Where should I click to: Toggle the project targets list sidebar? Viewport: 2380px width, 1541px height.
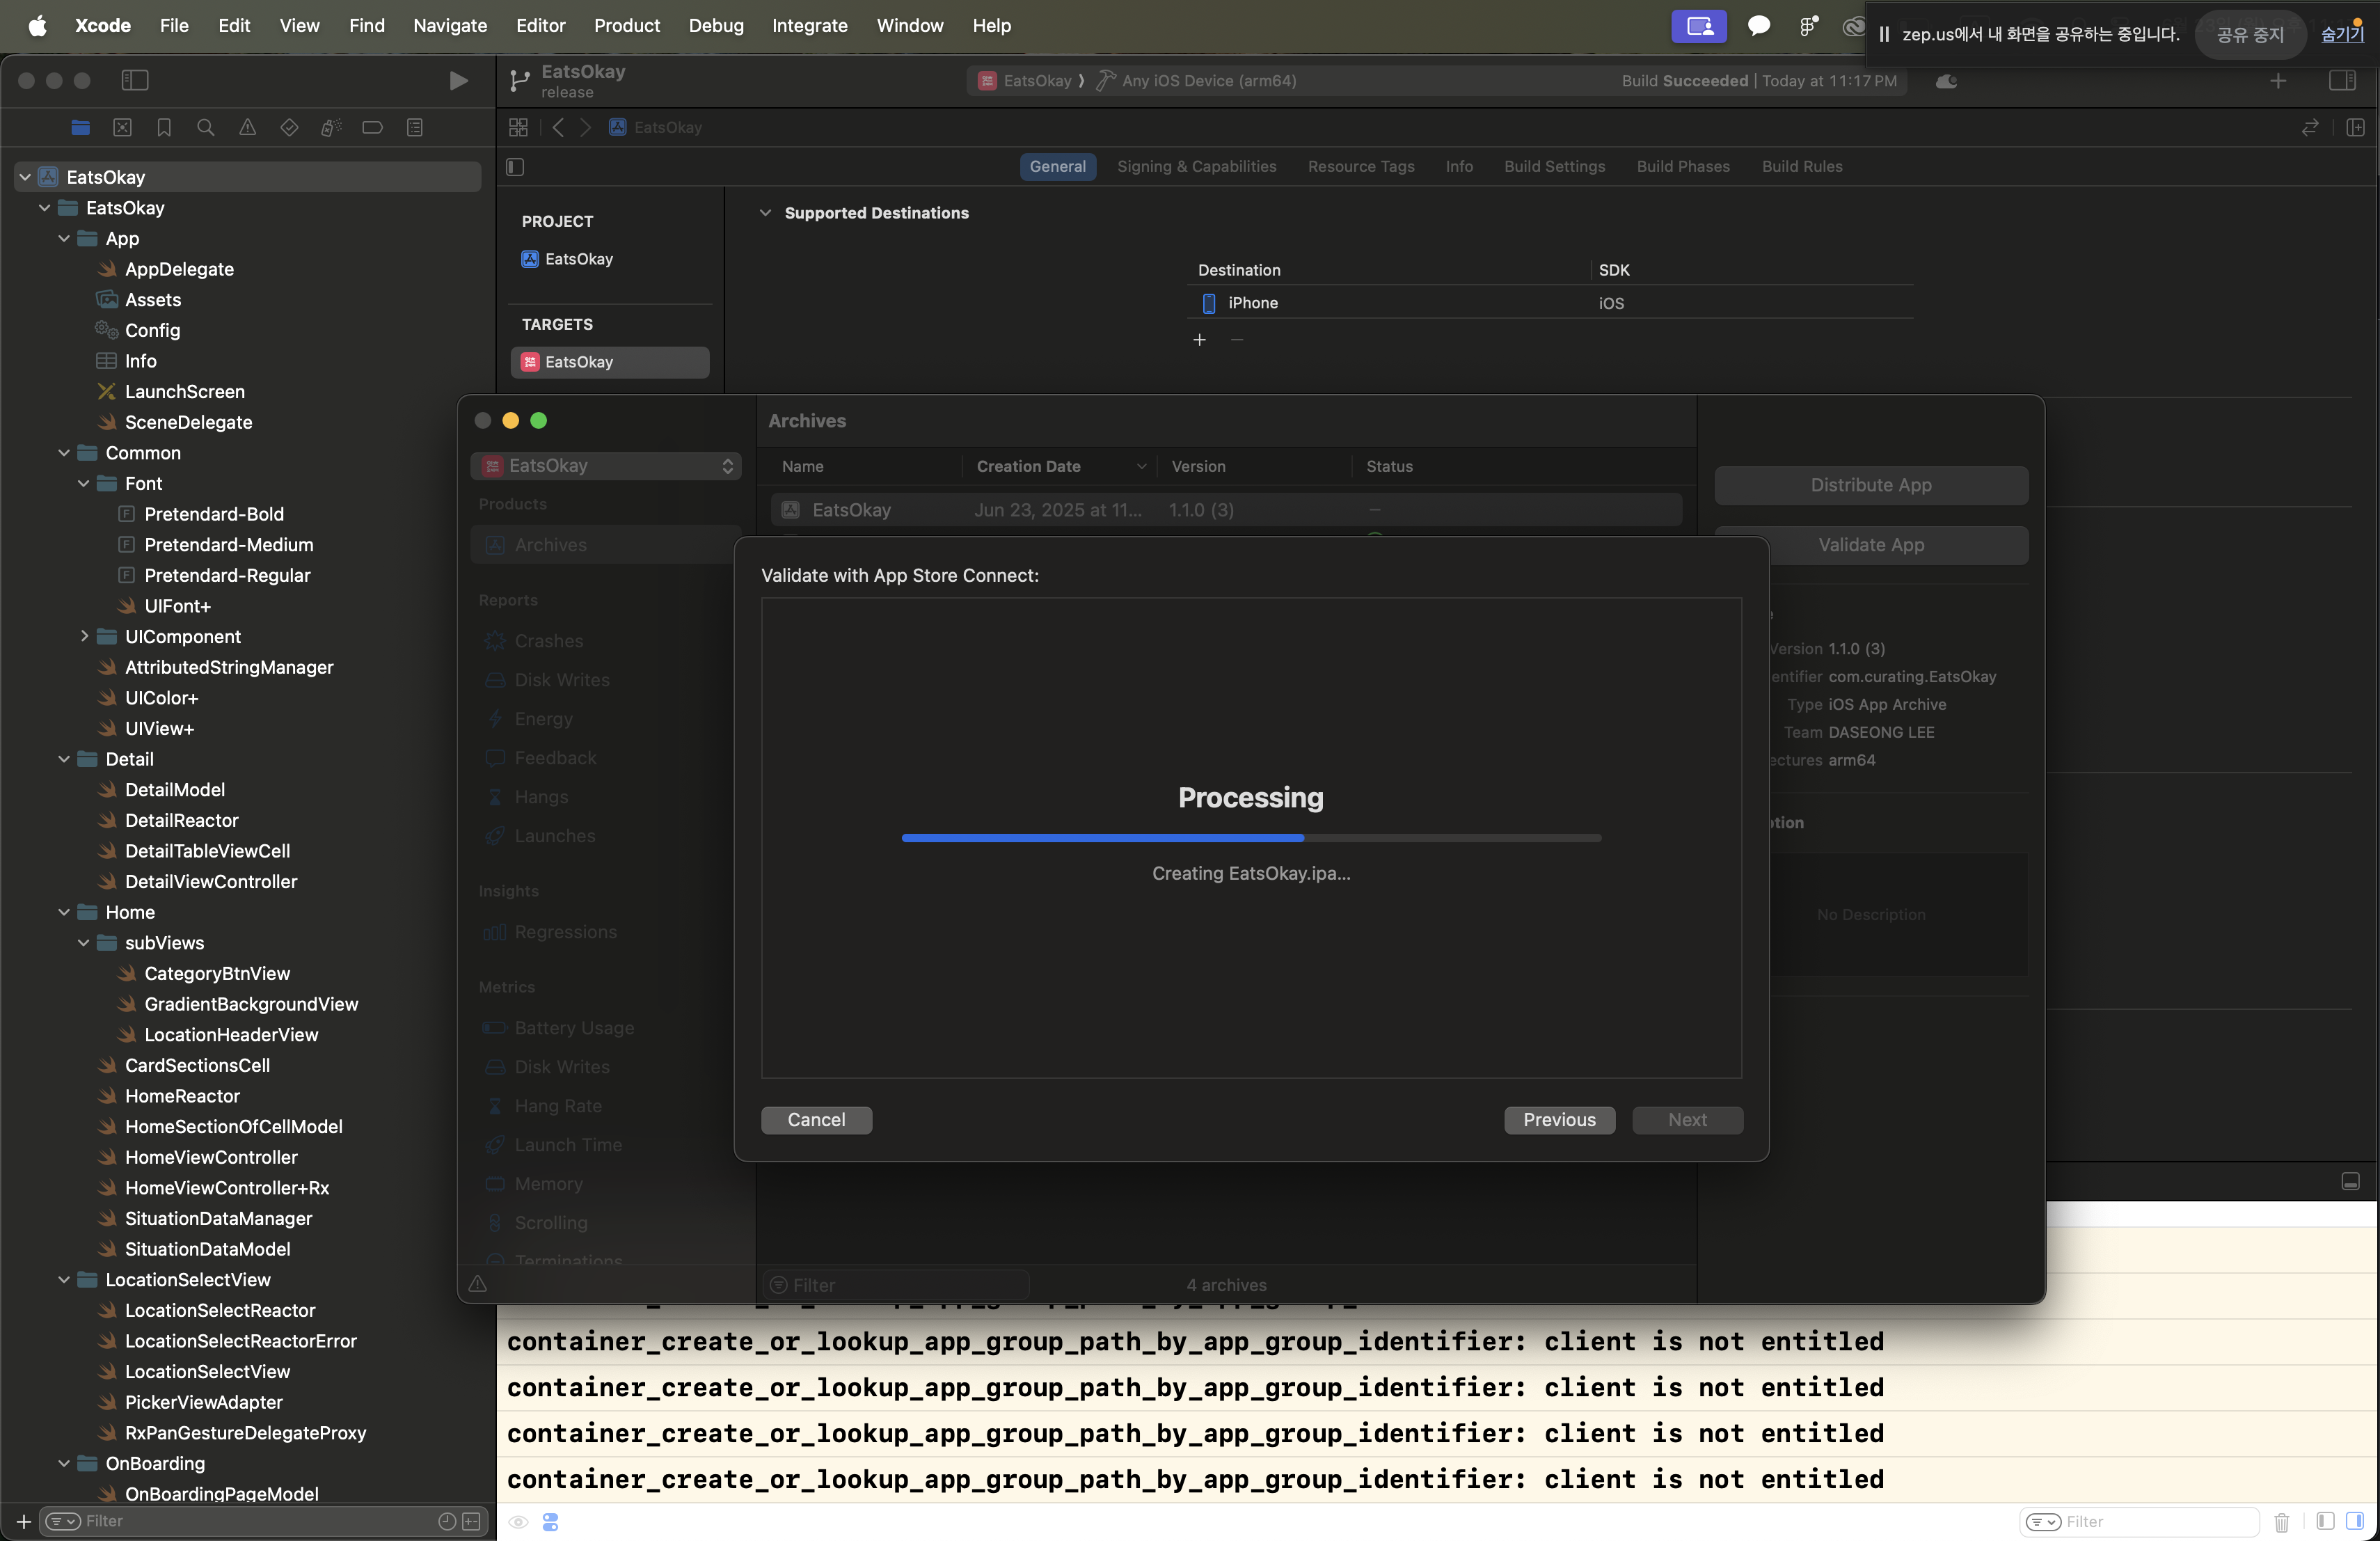point(516,166)
